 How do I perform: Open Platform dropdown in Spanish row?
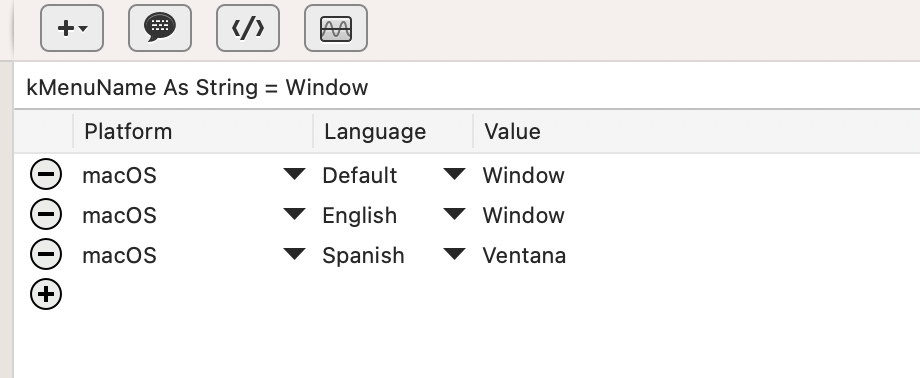(295, 254)
